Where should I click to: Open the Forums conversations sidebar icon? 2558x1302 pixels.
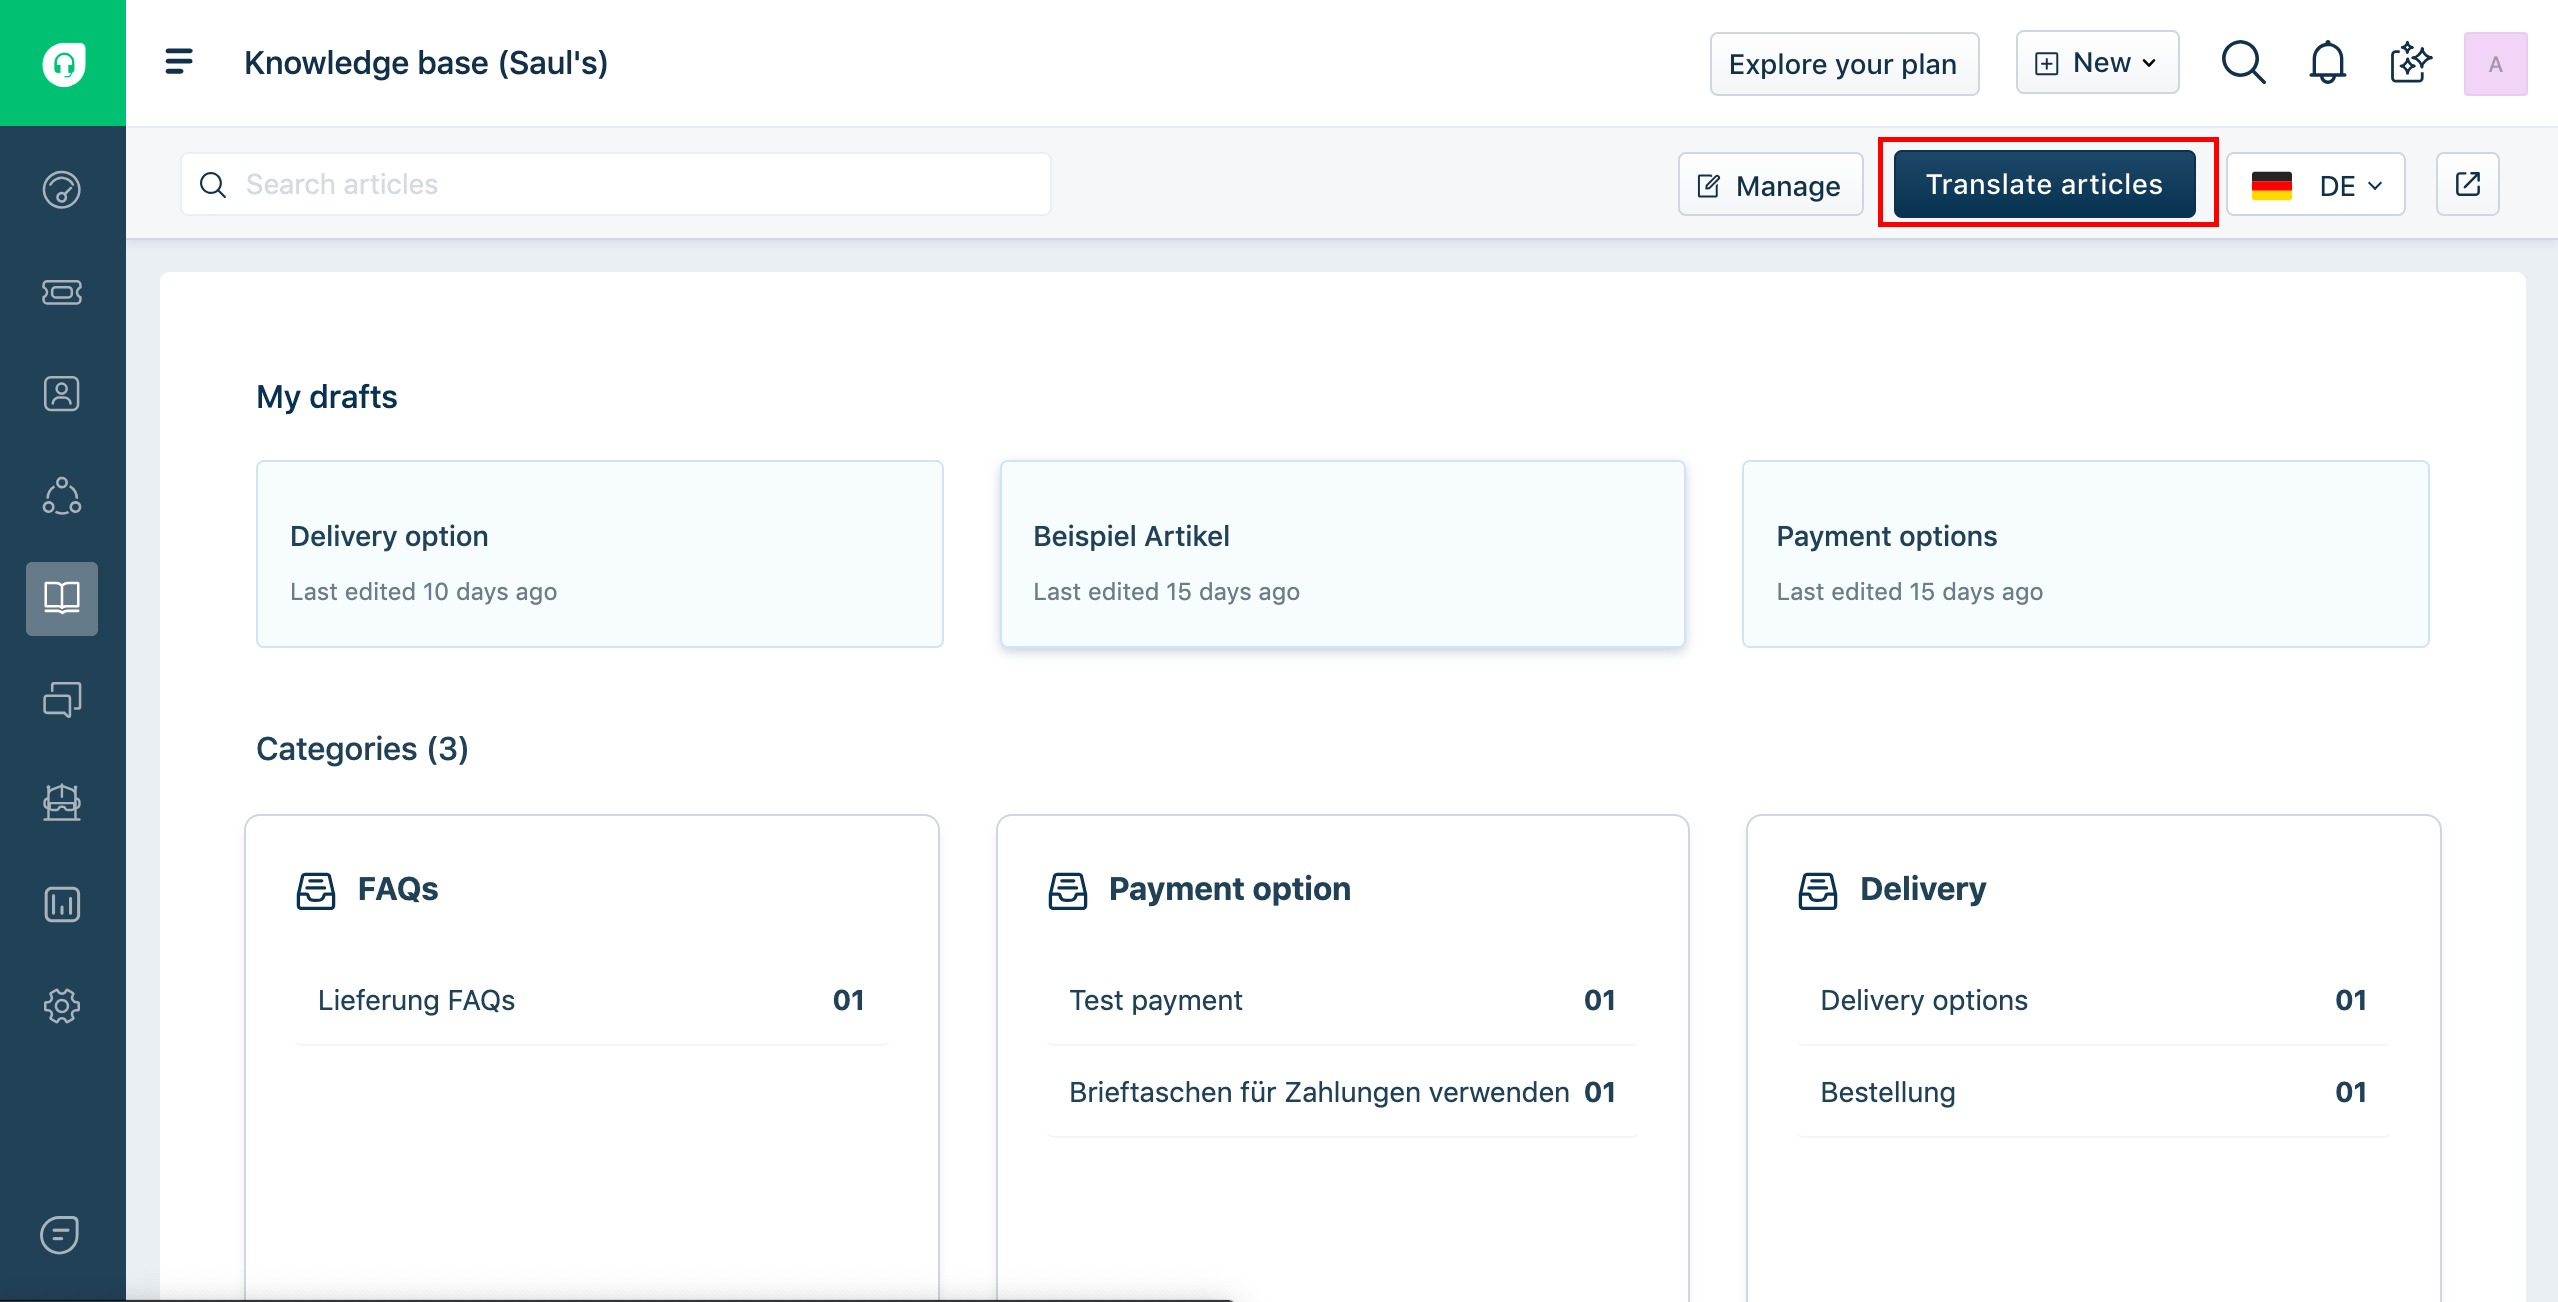tap(62, 700)
